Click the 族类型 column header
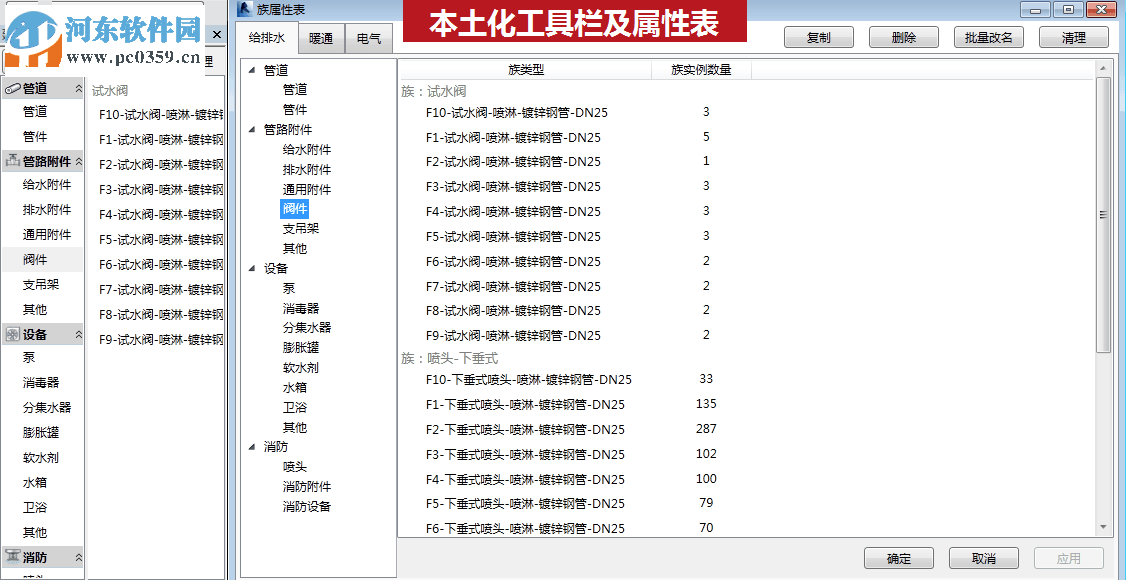The width and height of the screenshot is (1126, 580). (526, 70)
